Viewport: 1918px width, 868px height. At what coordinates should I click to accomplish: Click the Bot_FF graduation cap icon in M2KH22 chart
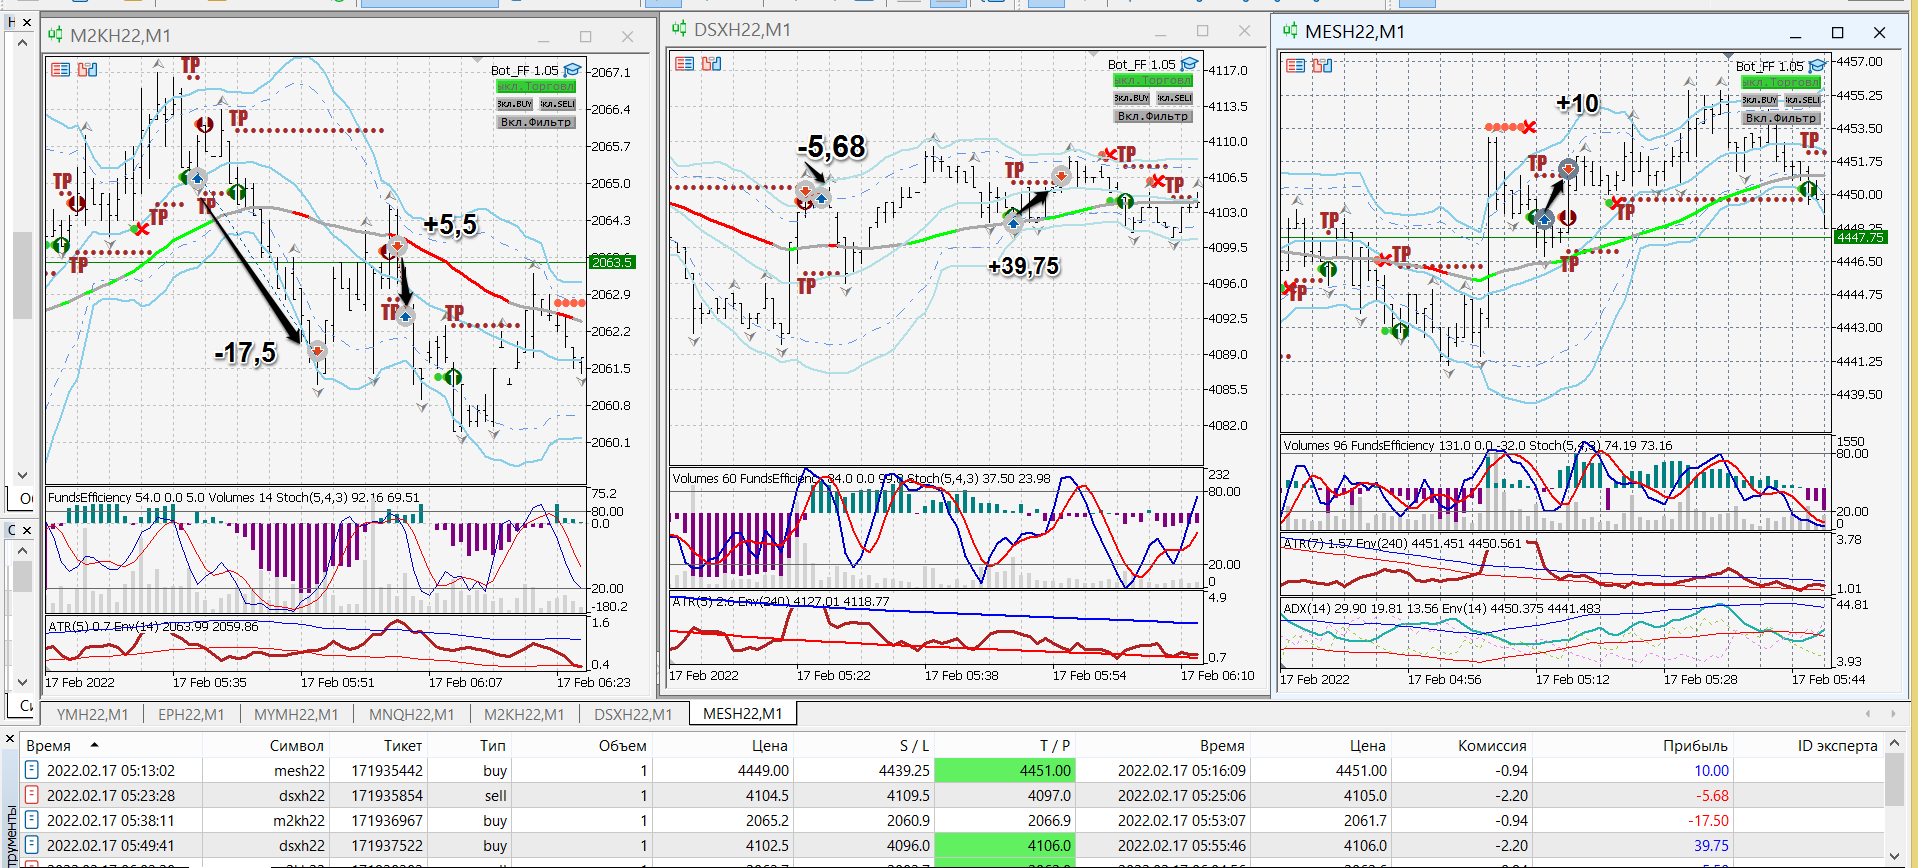[x=572, y=70]
